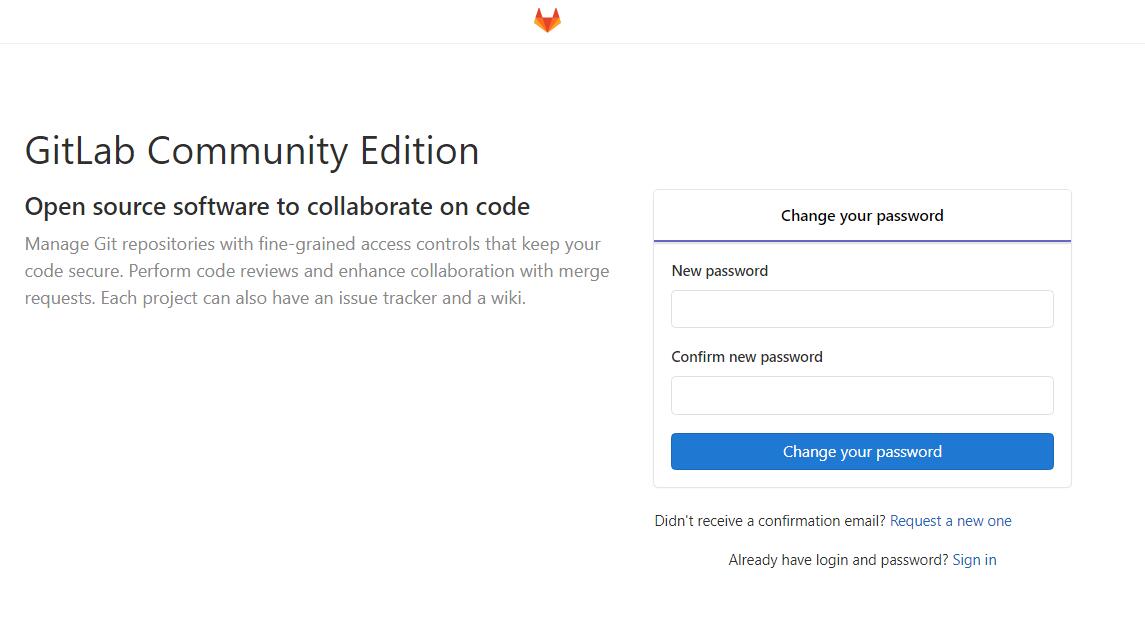
Task: Click the word Community in the main heading
Action: [249, 151]
